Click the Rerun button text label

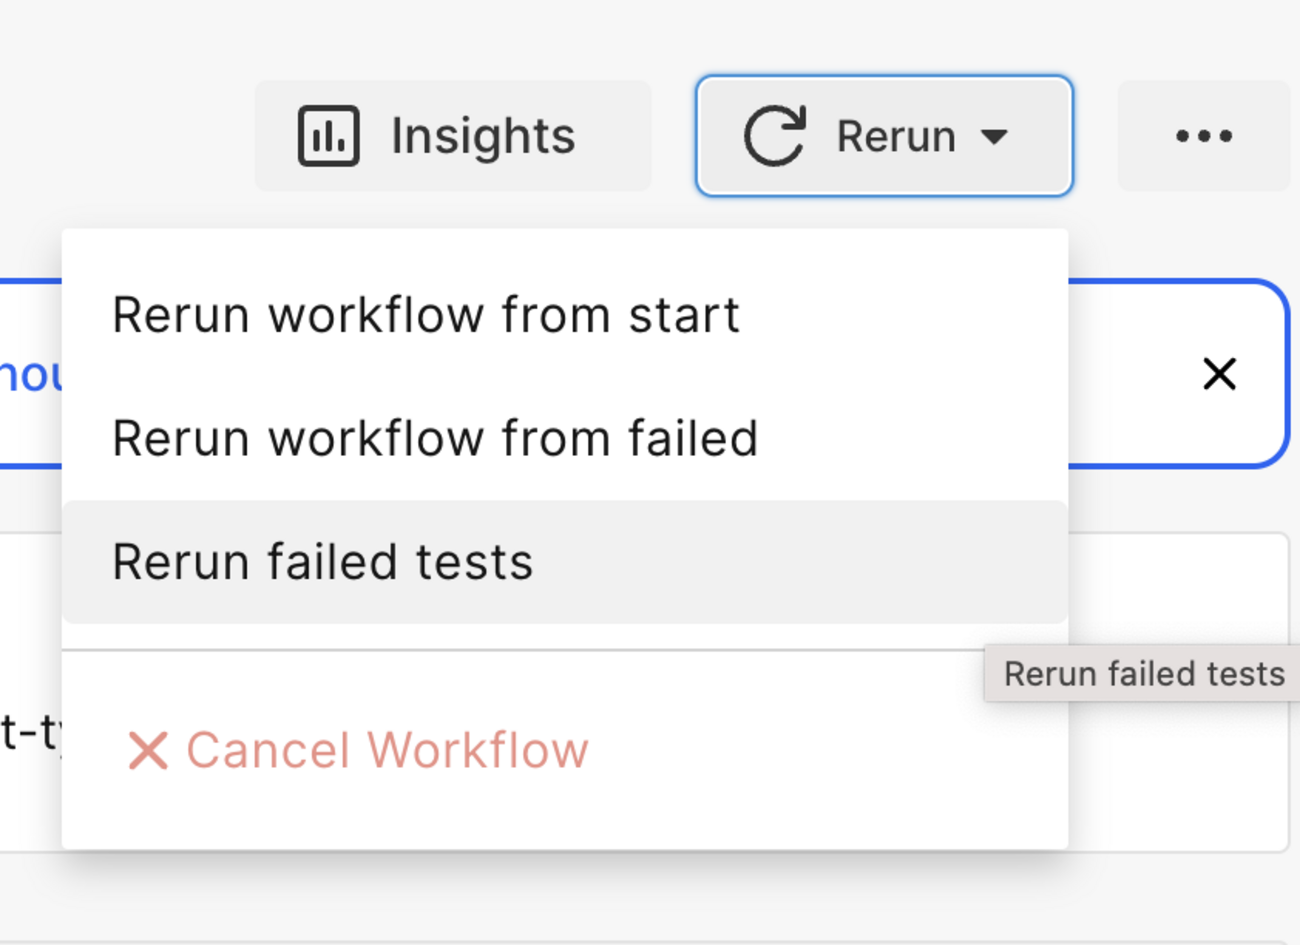coord(896,136)
